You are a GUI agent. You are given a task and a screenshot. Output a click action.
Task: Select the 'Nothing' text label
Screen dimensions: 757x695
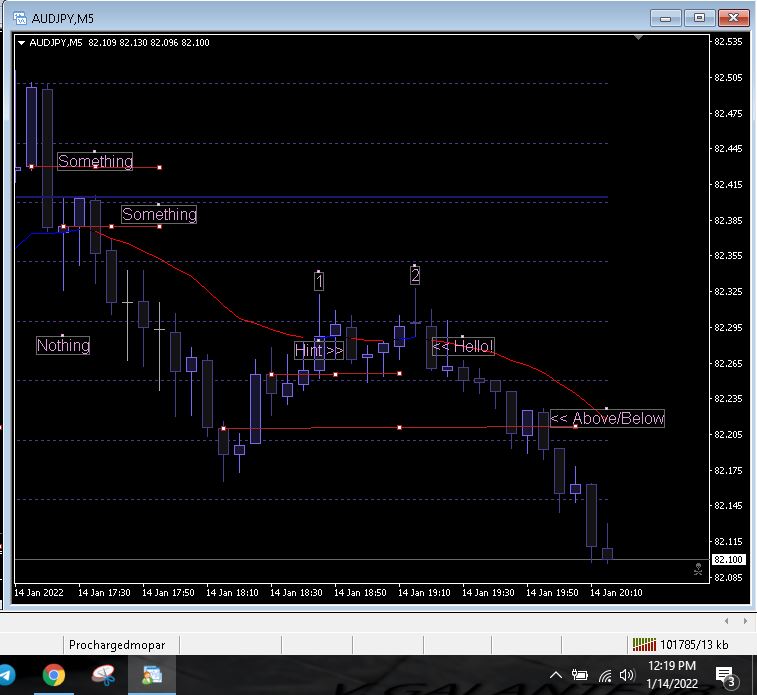point(63,345)
